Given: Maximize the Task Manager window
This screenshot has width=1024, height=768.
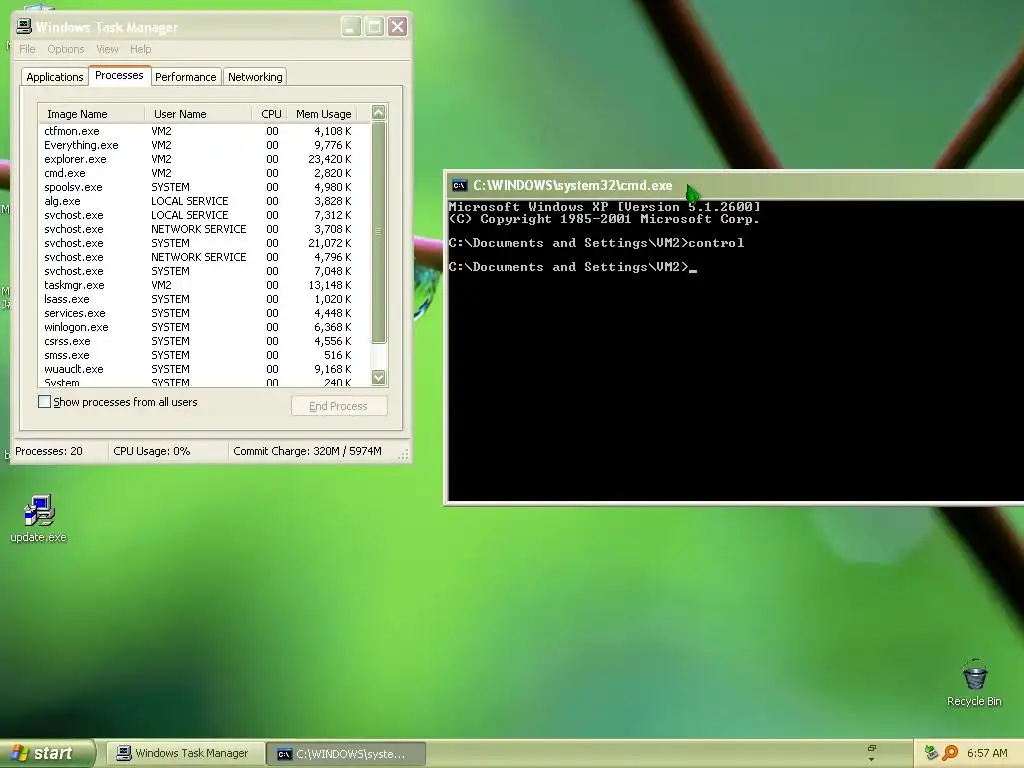Looking at the screenshot, I should pyautogui.click(x=374, y=27).
